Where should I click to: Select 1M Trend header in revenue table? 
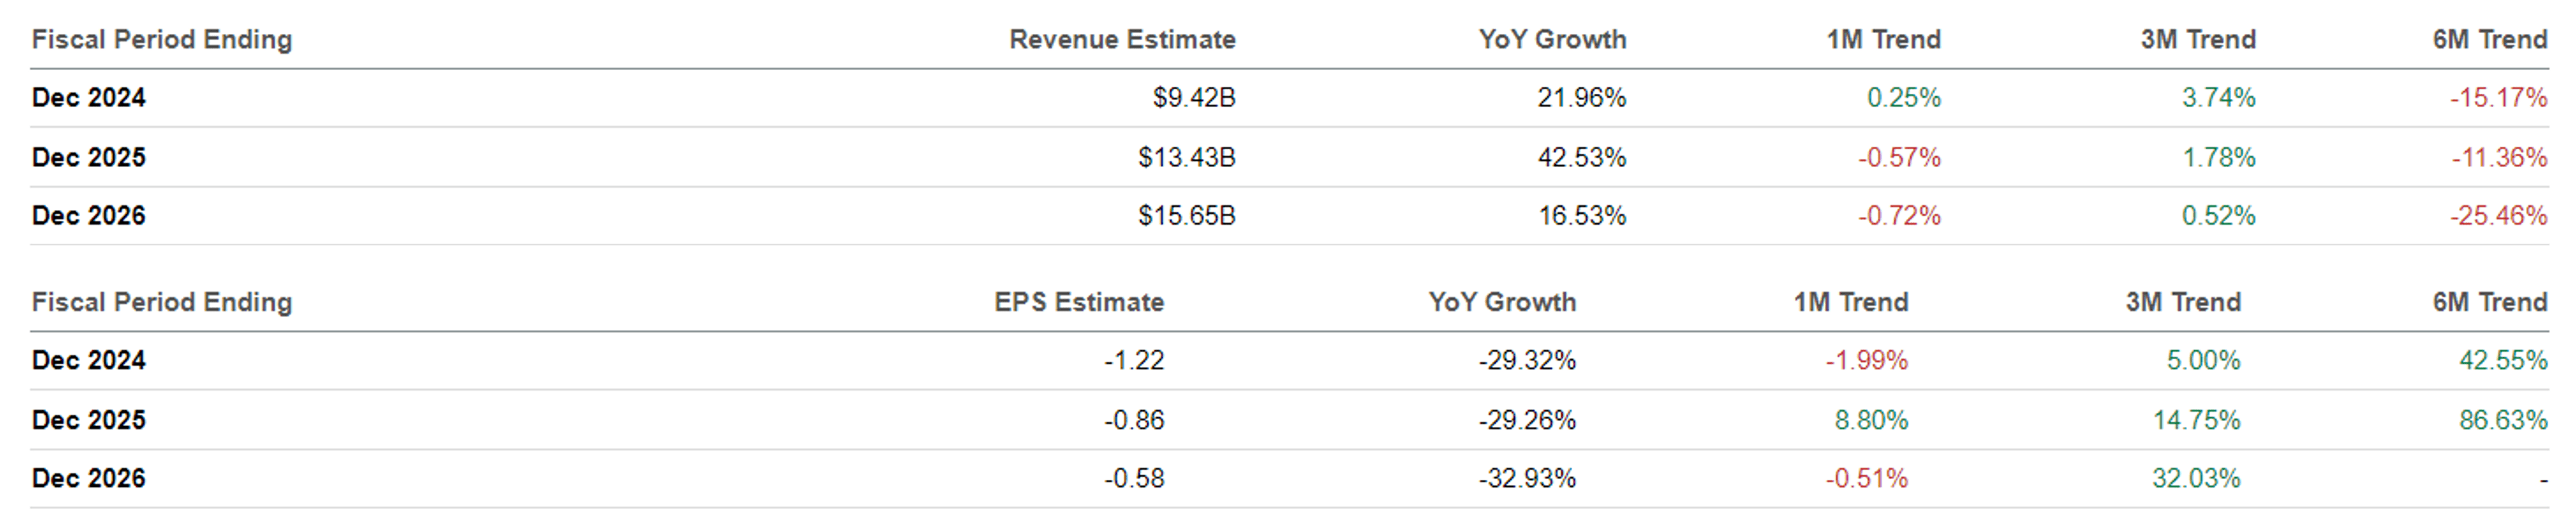pos(1883,39)
